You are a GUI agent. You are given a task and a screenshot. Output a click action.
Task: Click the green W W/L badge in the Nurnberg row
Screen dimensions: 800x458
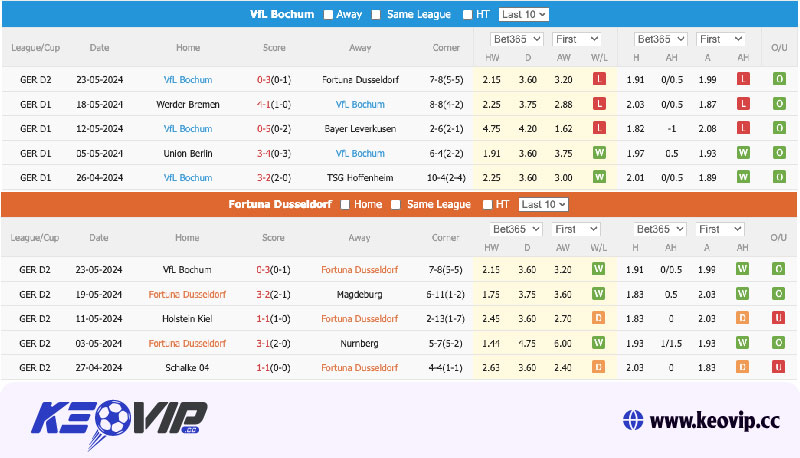tap(598, 343)
